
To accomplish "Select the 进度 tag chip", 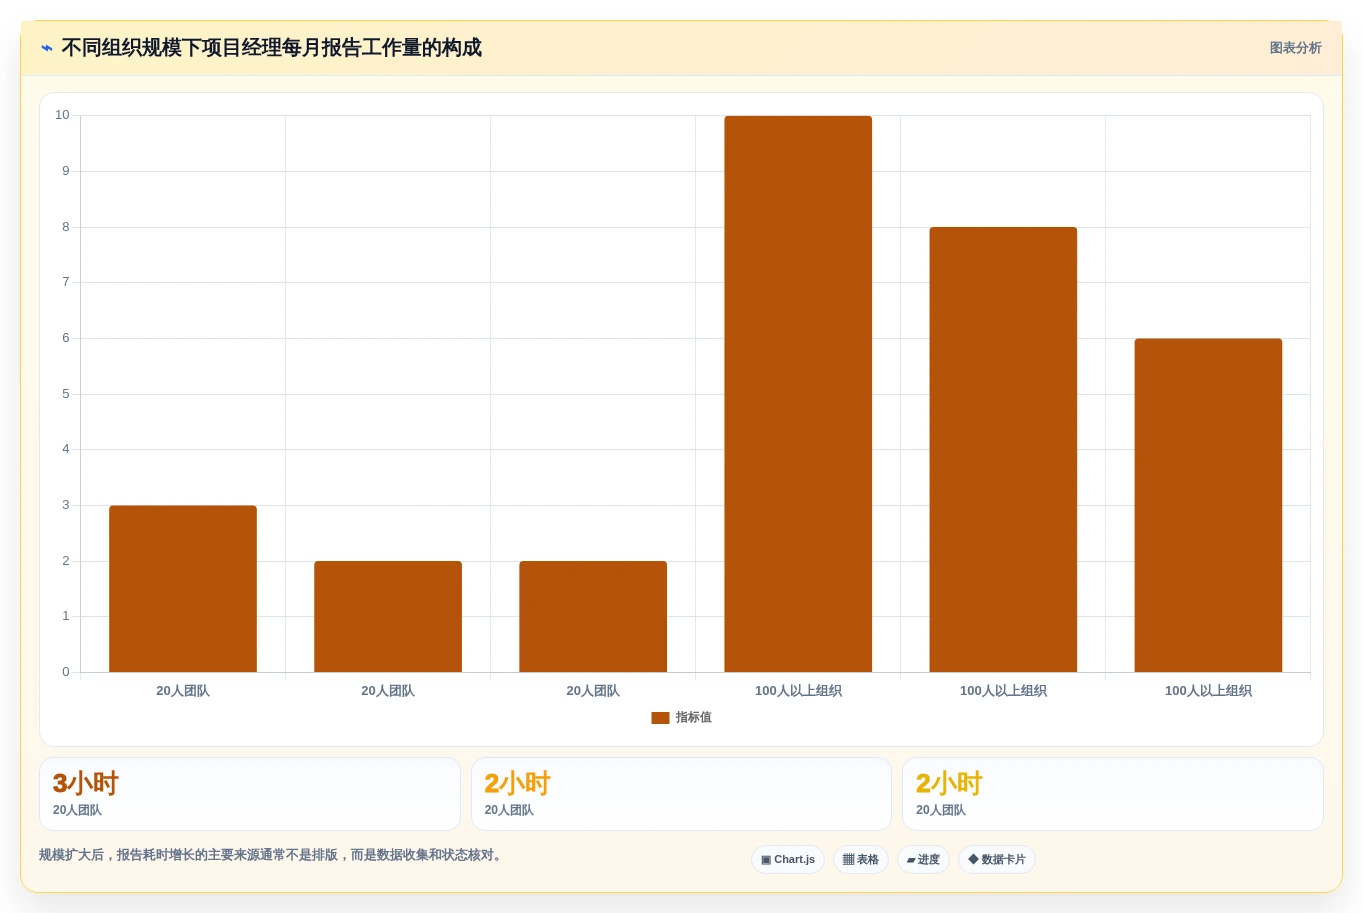I will 923,860.
